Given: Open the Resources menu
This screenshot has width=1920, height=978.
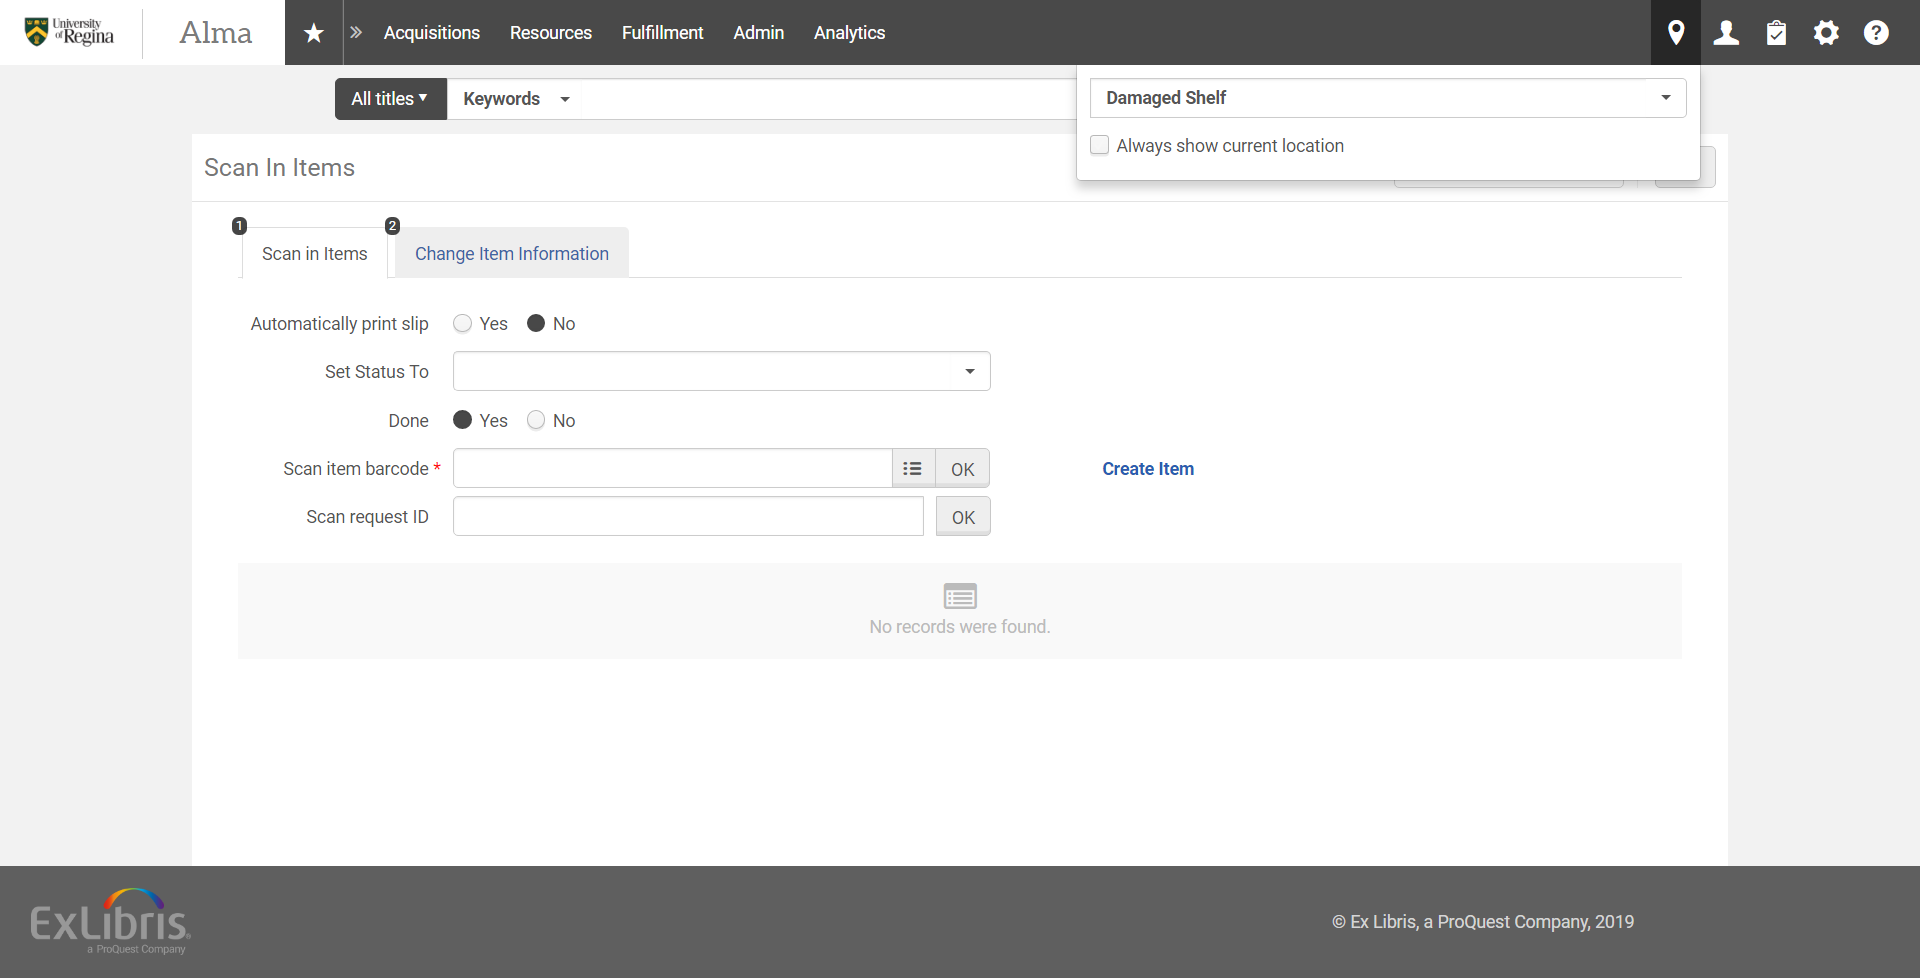Looking at the screenshot, I should [551, 33].
